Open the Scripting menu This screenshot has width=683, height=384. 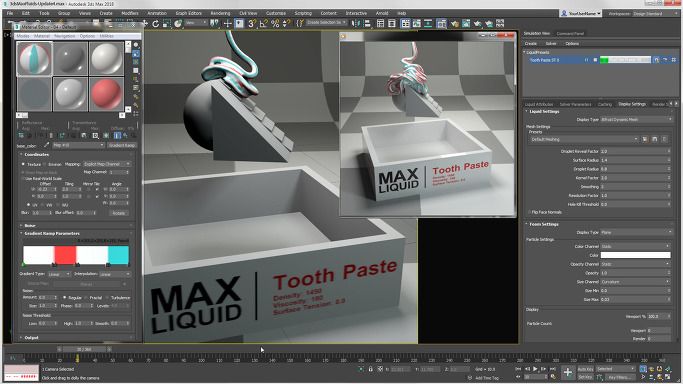point(303,13)
